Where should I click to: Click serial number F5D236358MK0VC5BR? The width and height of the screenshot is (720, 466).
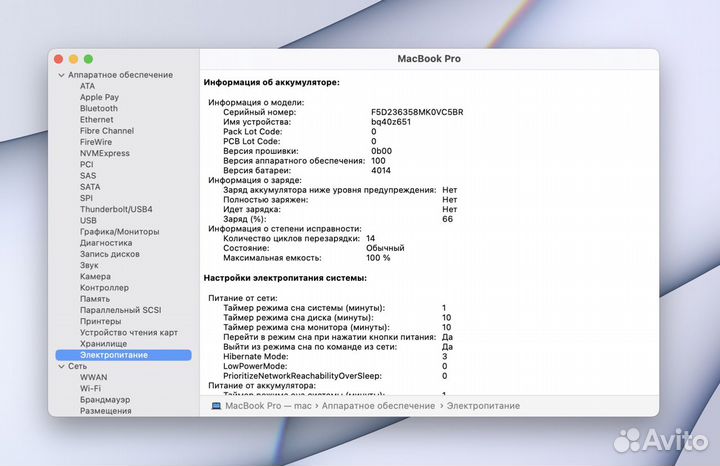pos(417,112)
